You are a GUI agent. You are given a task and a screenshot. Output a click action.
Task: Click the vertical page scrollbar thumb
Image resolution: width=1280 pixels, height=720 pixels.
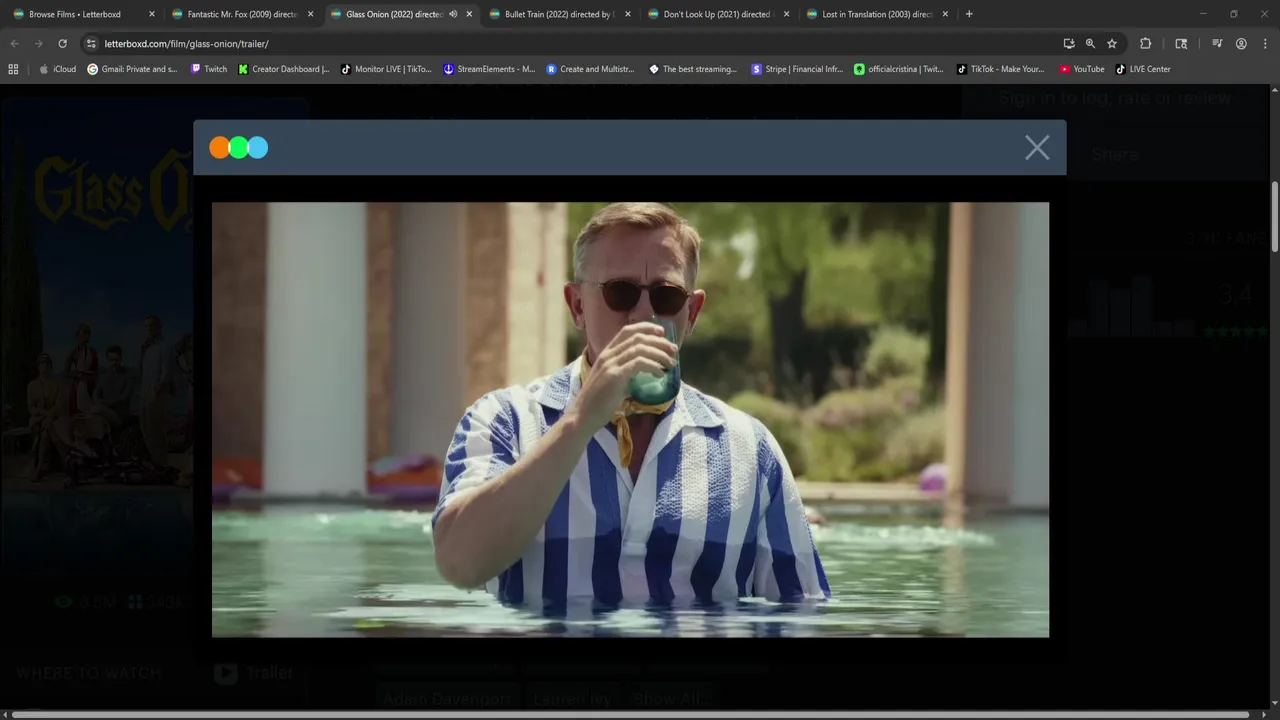click(x=1274, y=216)
